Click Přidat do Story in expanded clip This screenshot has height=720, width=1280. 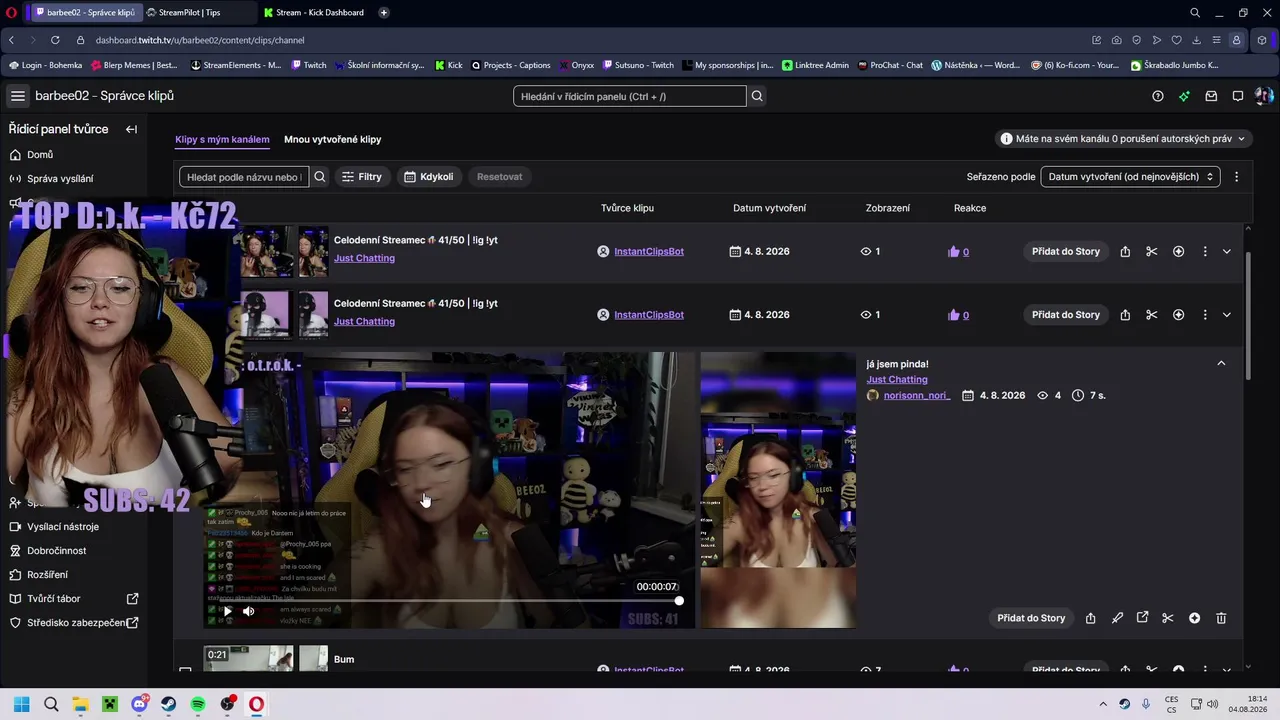[1032, 618]
